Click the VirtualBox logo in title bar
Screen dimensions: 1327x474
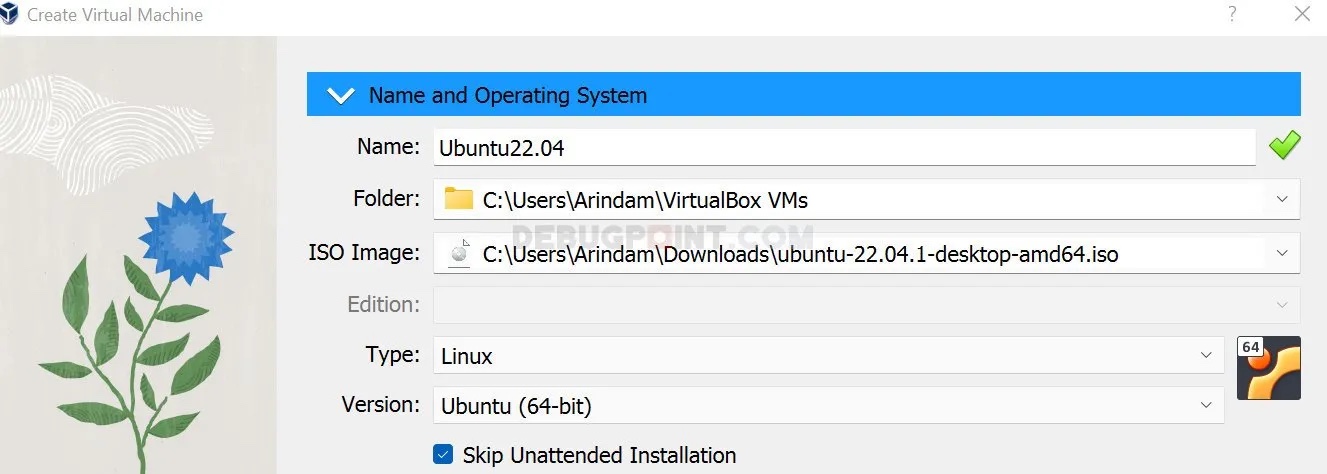coord(10,15)
